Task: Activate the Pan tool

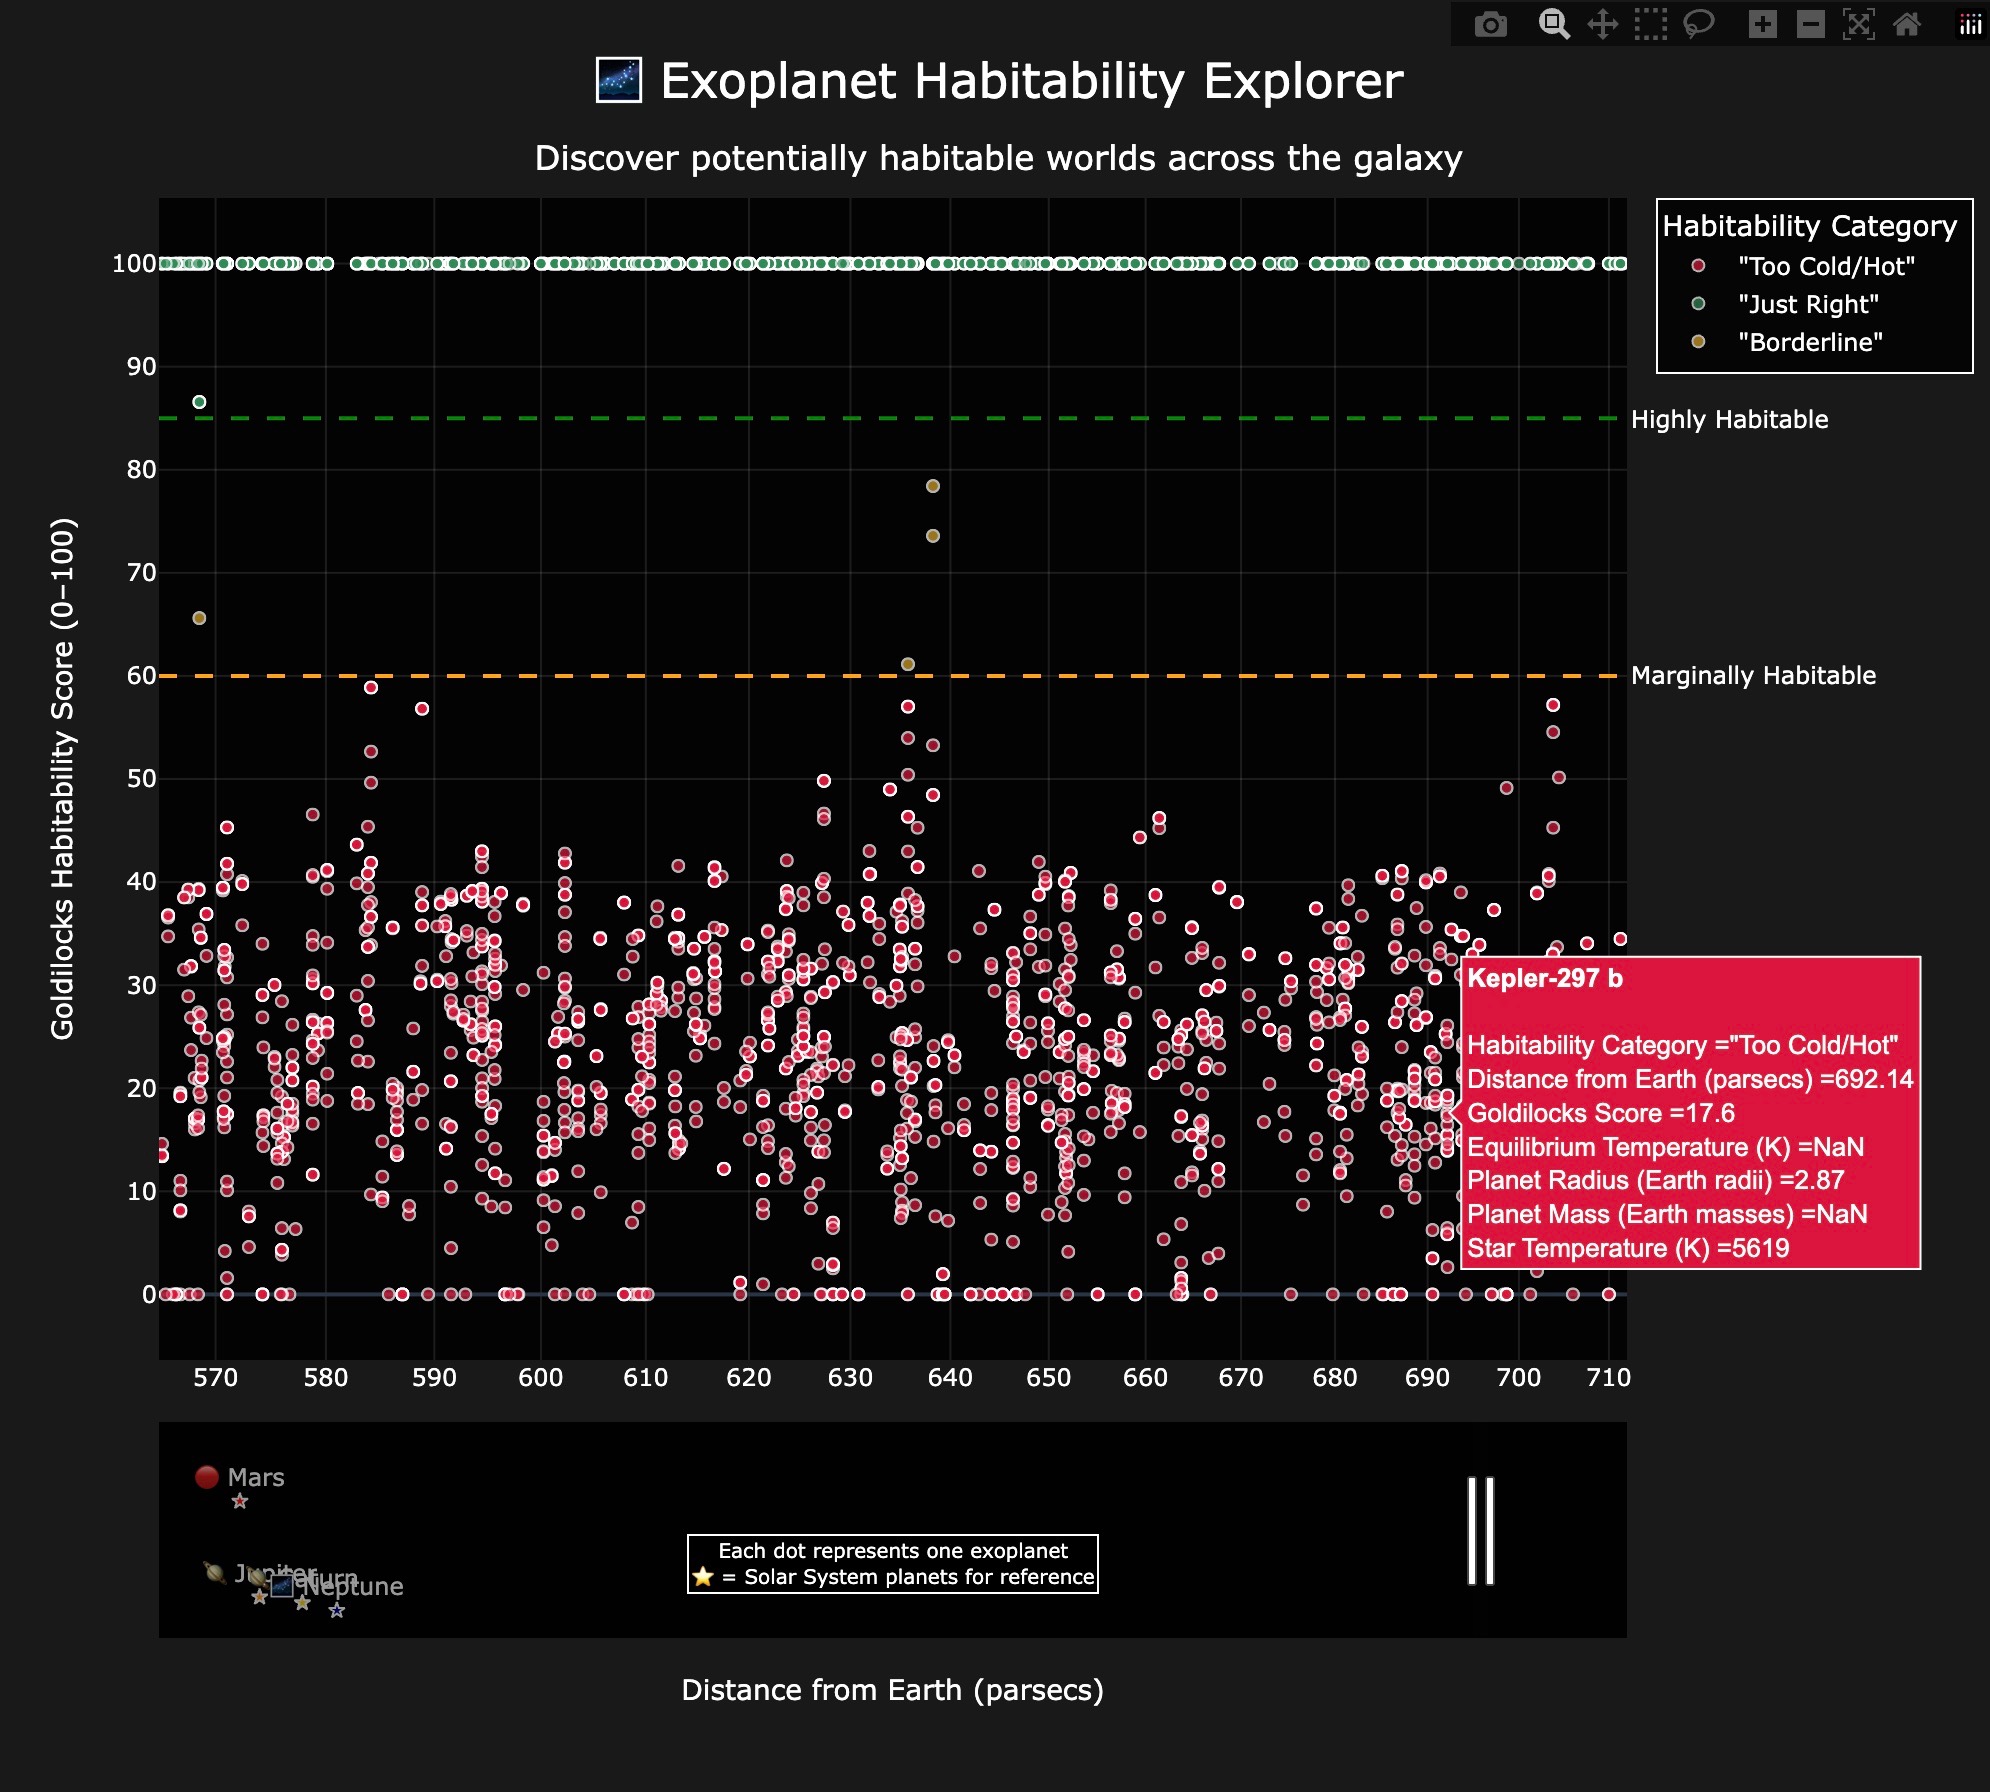Action: (x=1602, y=24)
